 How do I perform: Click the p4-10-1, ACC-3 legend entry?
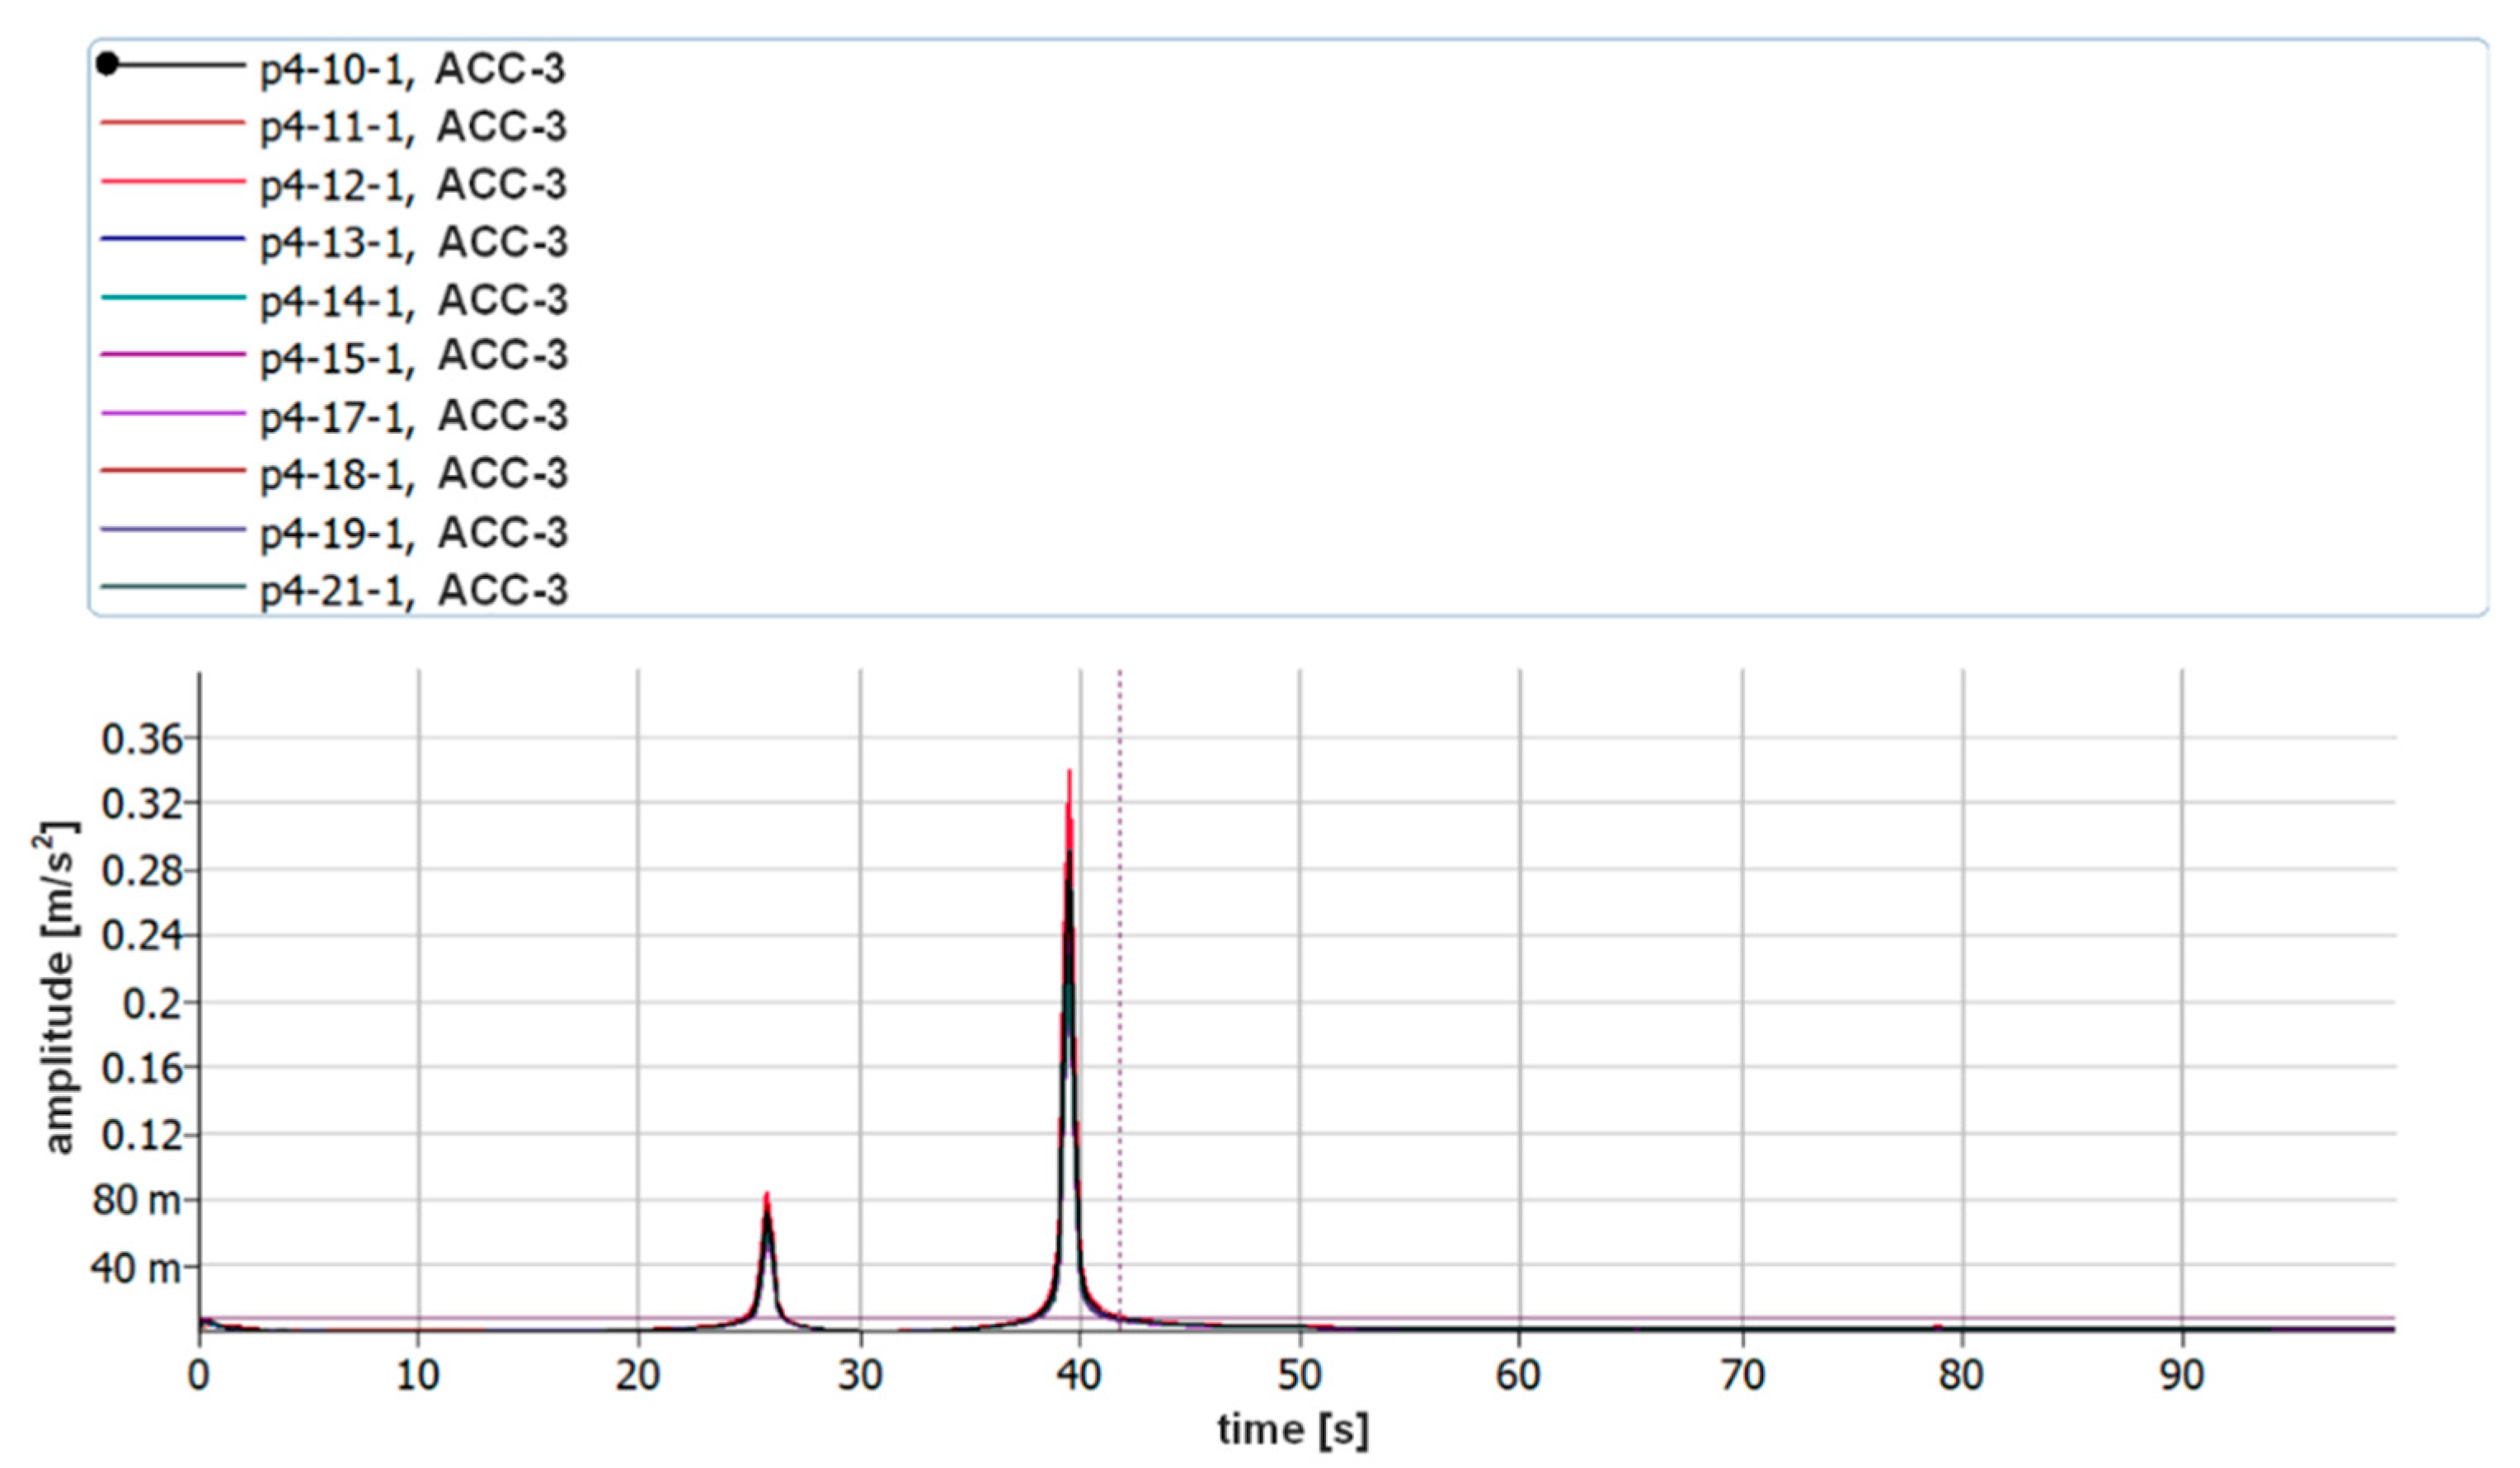pos(412,68)
